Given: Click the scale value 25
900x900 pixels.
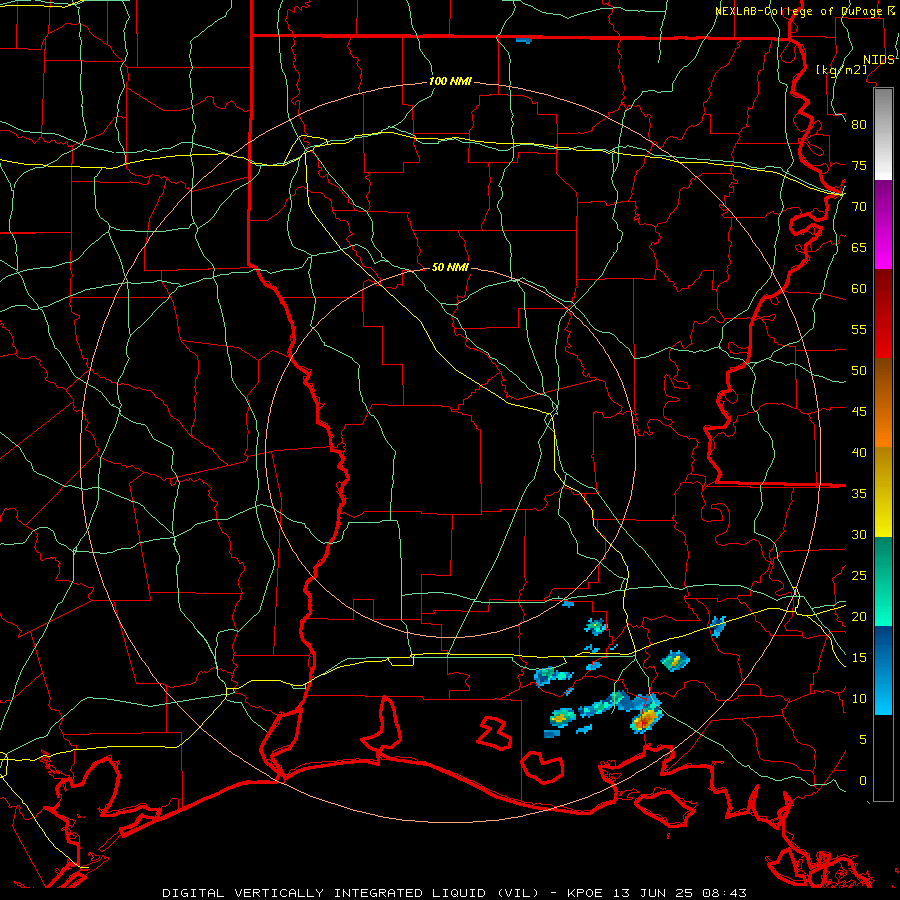Looking at the screenshot, I should pyautogui.click(x=859, y=576).
